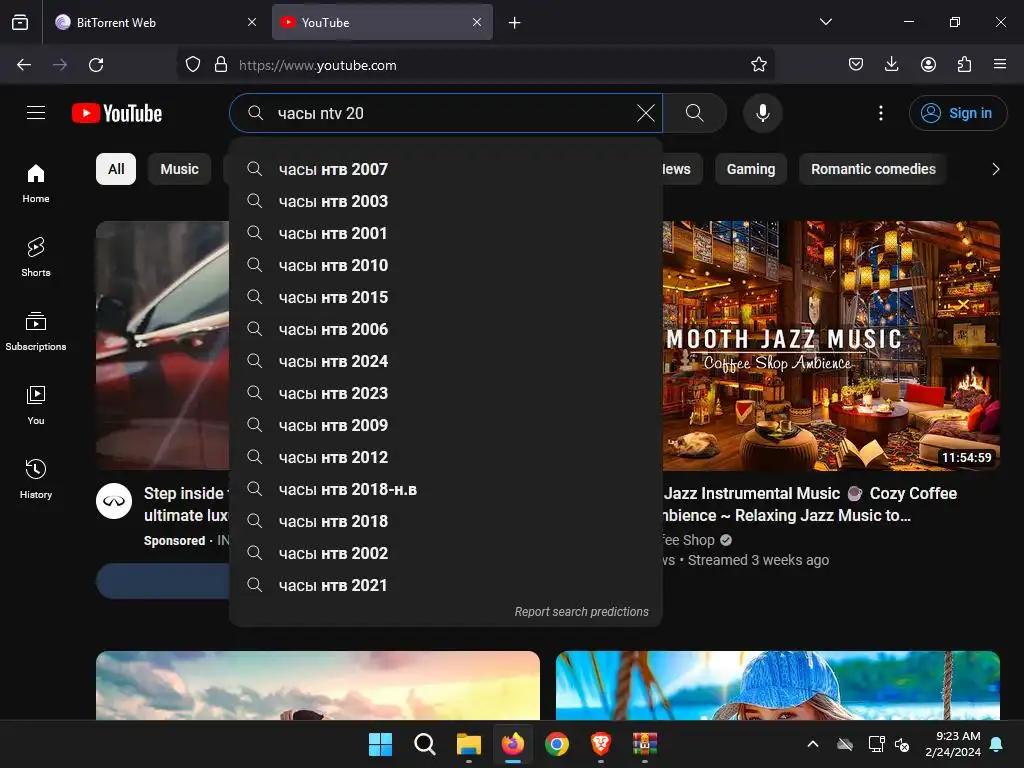1024x768 pixels.
Task: Select the Gaming filter chip
Action: coord(751,169)
